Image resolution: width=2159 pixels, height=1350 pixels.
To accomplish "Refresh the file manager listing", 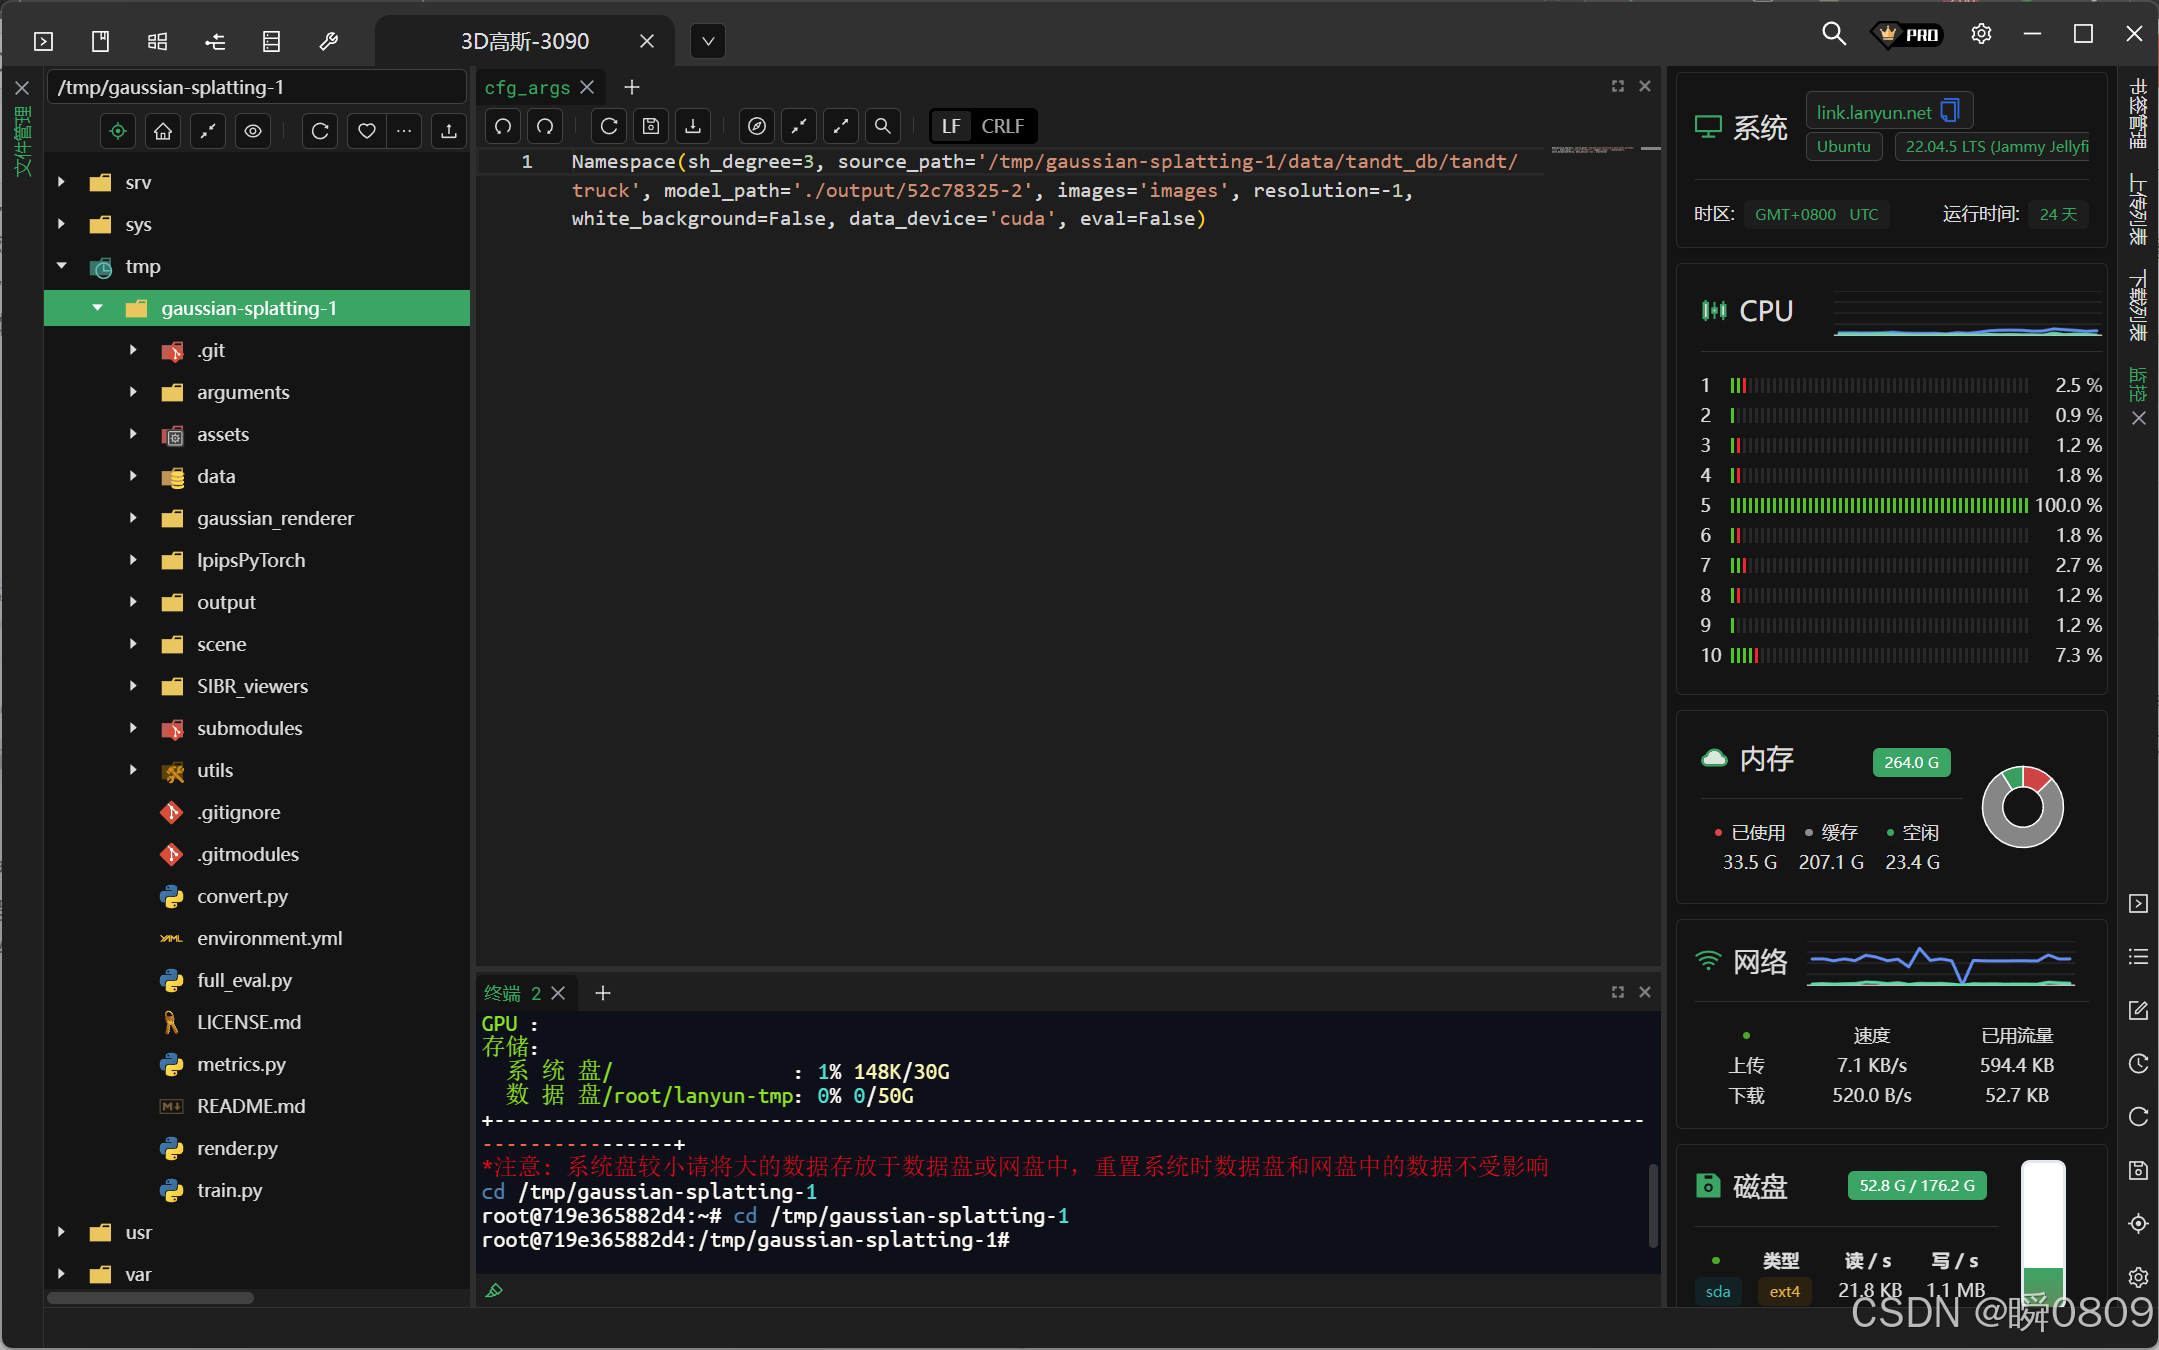I will pos(320,131).
